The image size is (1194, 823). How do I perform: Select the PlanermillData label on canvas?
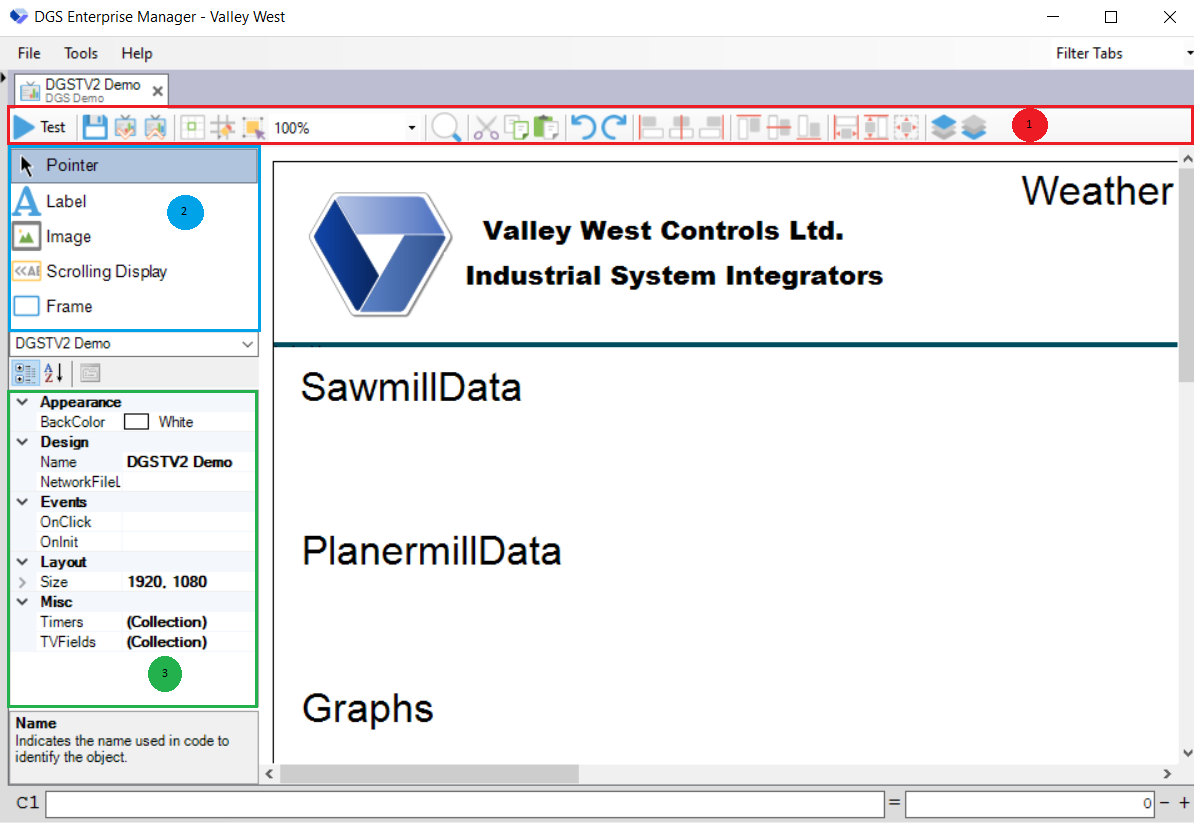coord(432,551)
